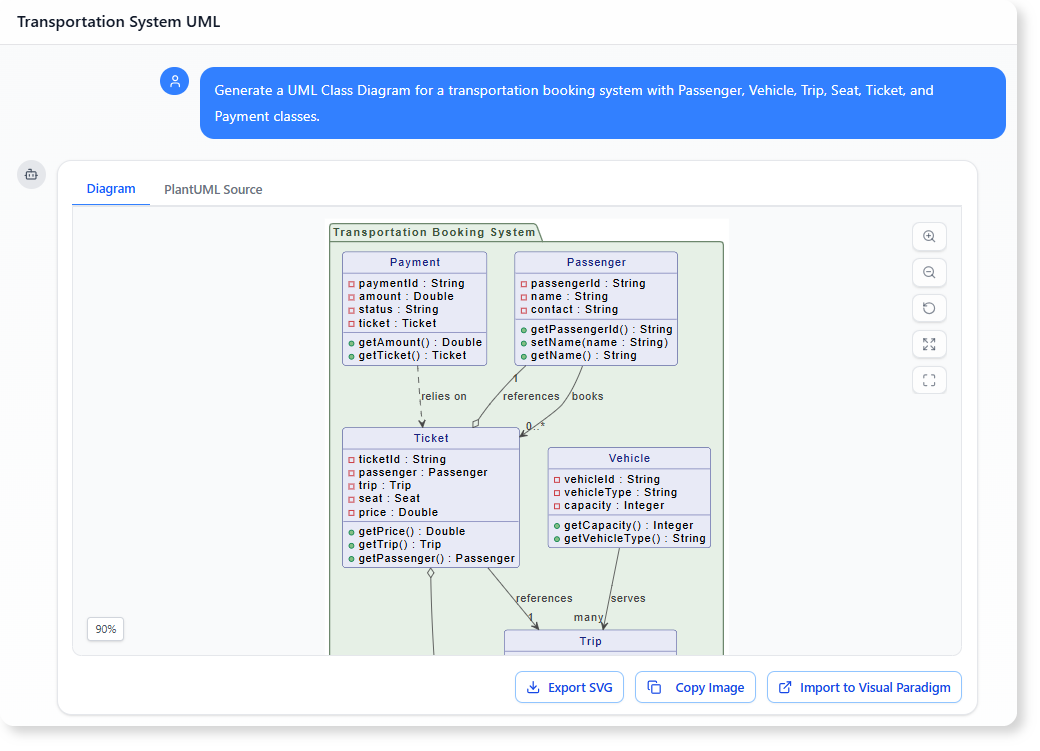The height and width of the screenshot is (751, 1040).
Task: Import the diagram to Visual Paradigm
Action: pos(864,687)
